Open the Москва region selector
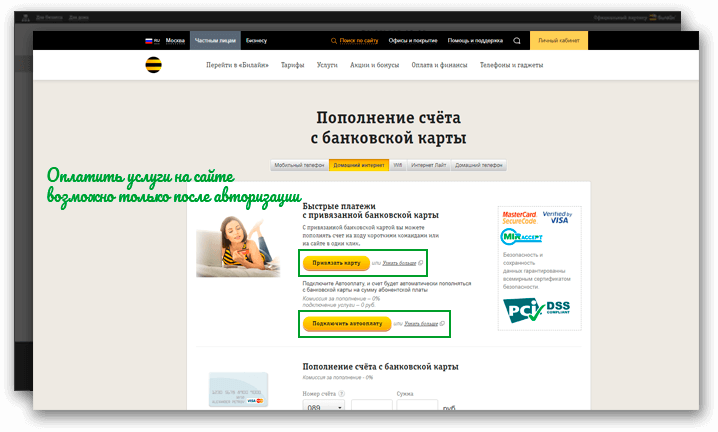The width and height of the screenshot is (718, 432). coord(175,41)
